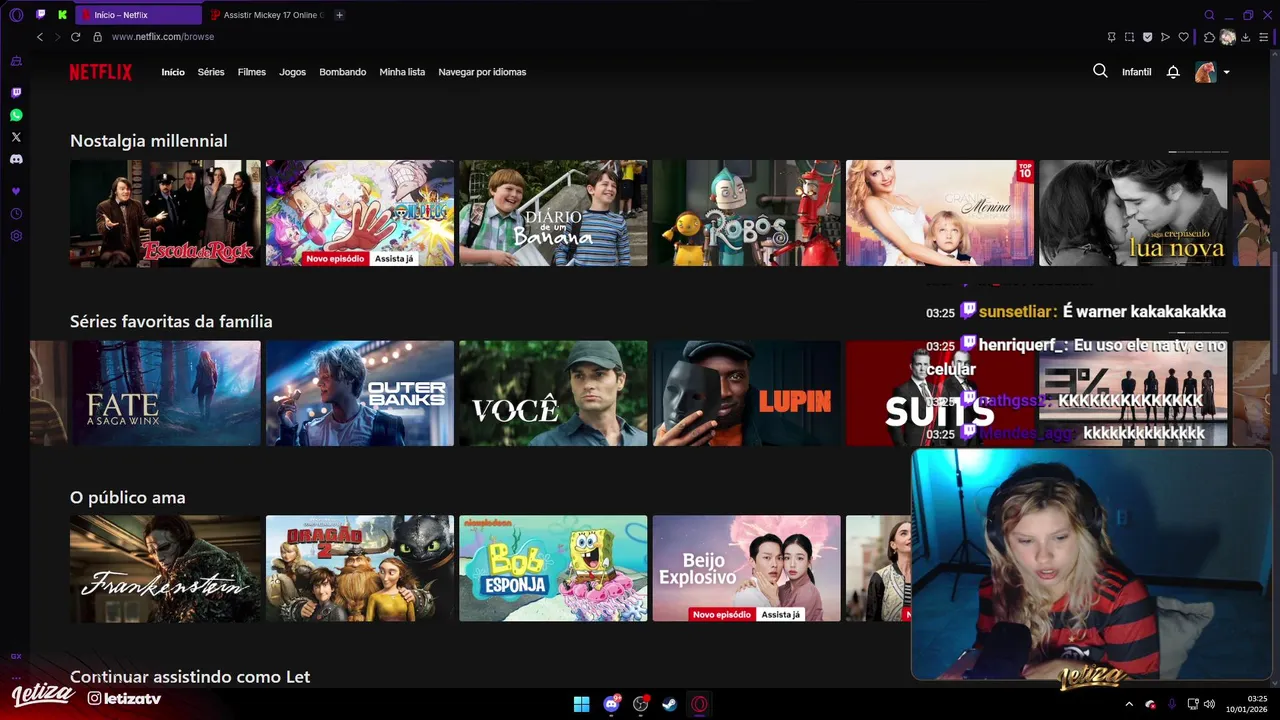Open the Você series thumbnail

[x=553, y=393]
